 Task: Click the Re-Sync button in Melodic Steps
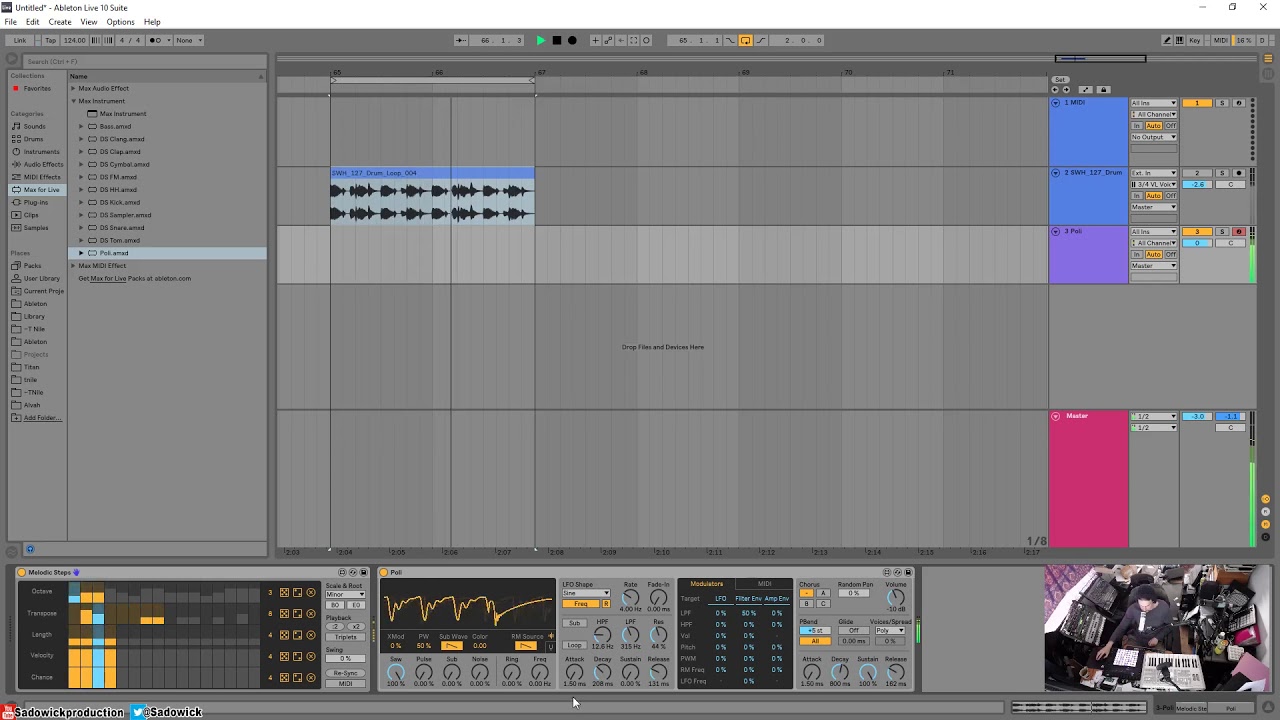(345, 673)
